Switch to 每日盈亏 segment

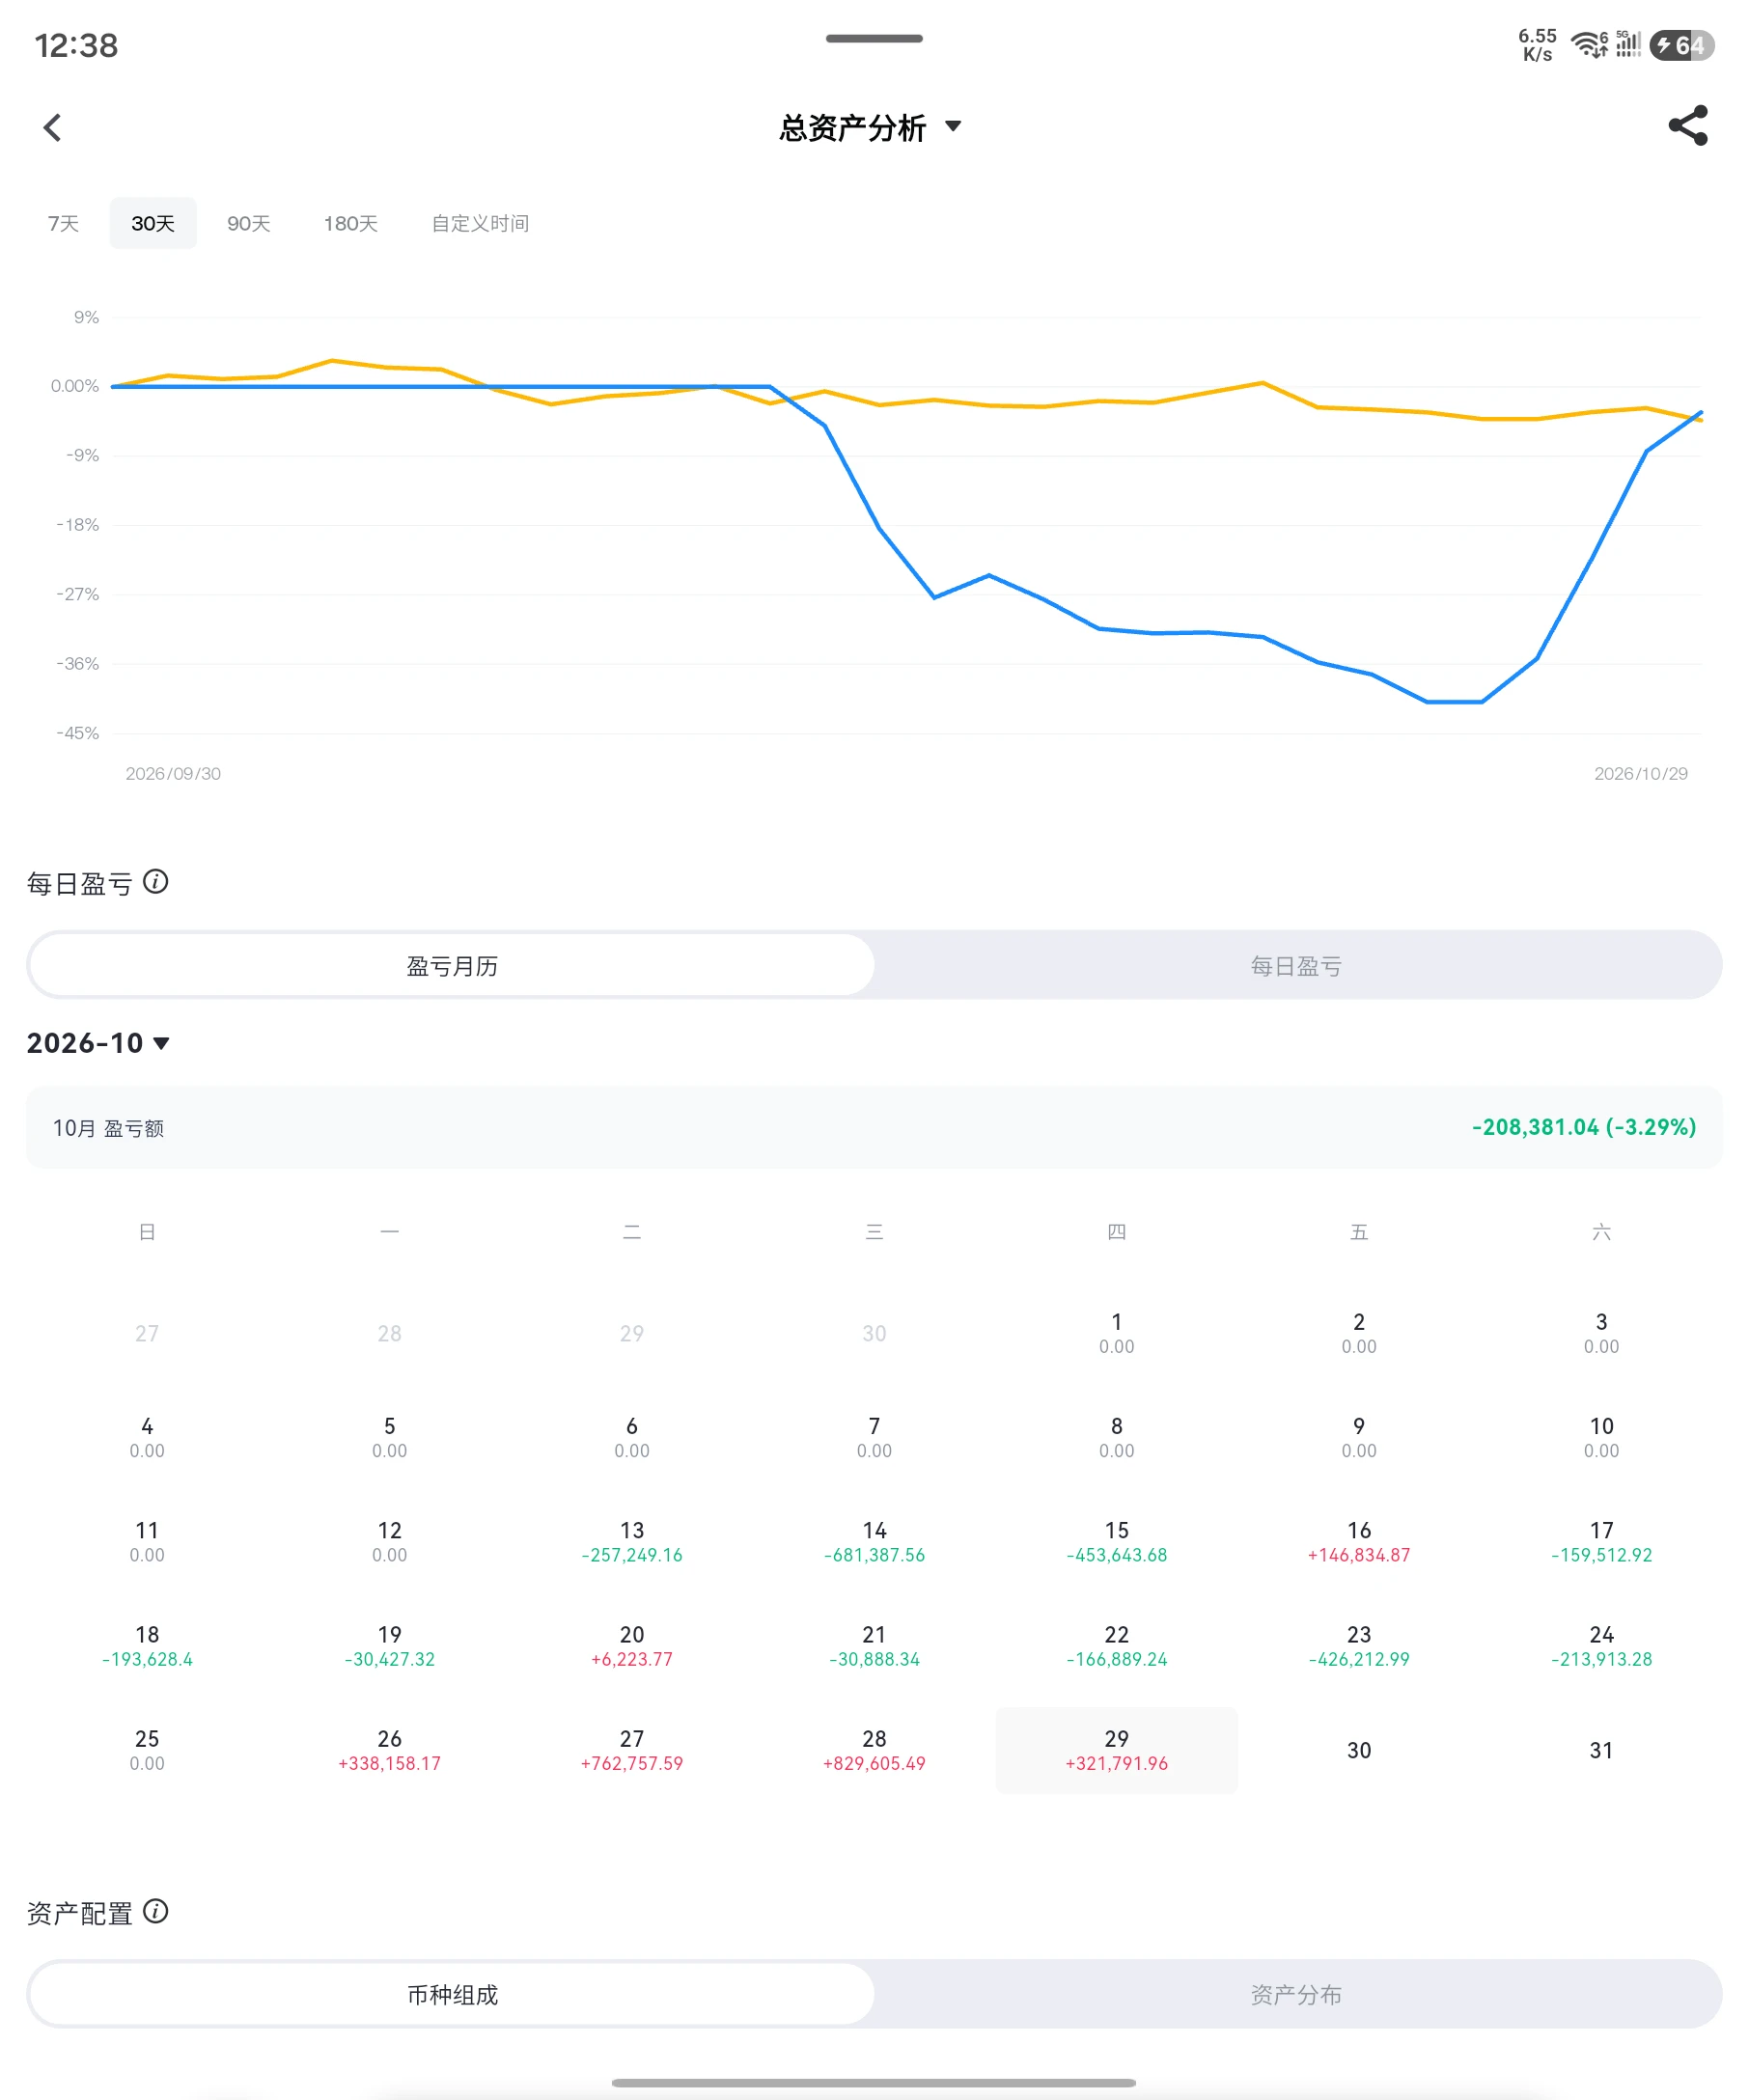pyautogui.click(x=1296, y=965)
